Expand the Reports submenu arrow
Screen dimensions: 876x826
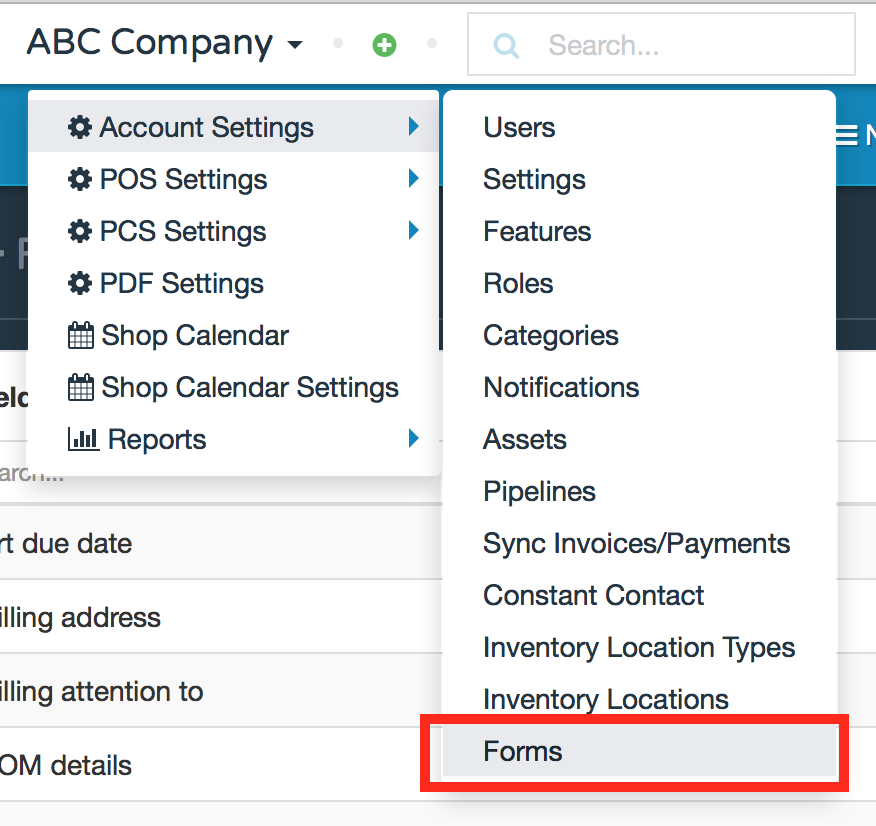click(x=414, y=438)
